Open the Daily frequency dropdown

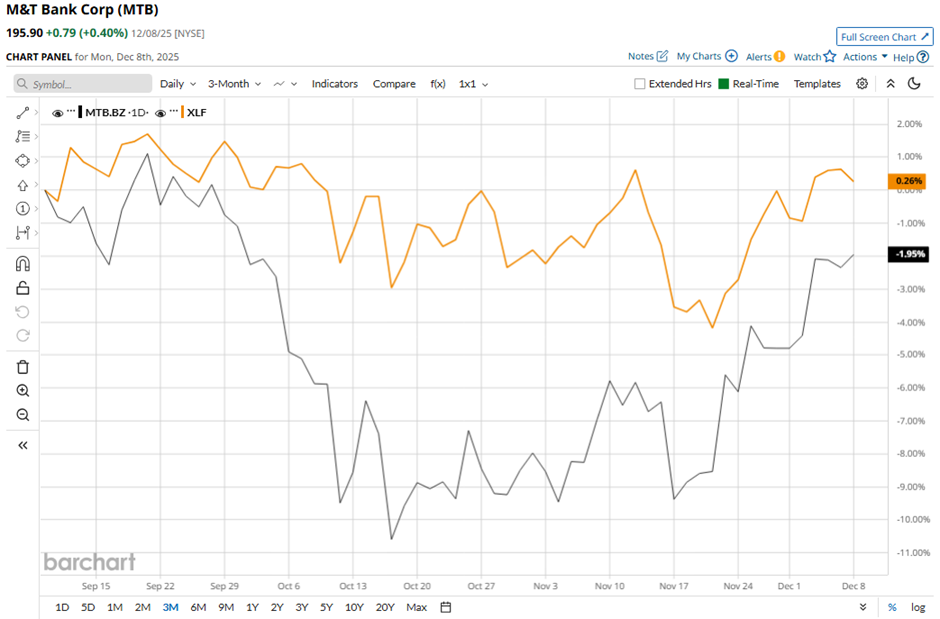click(178, 84)
